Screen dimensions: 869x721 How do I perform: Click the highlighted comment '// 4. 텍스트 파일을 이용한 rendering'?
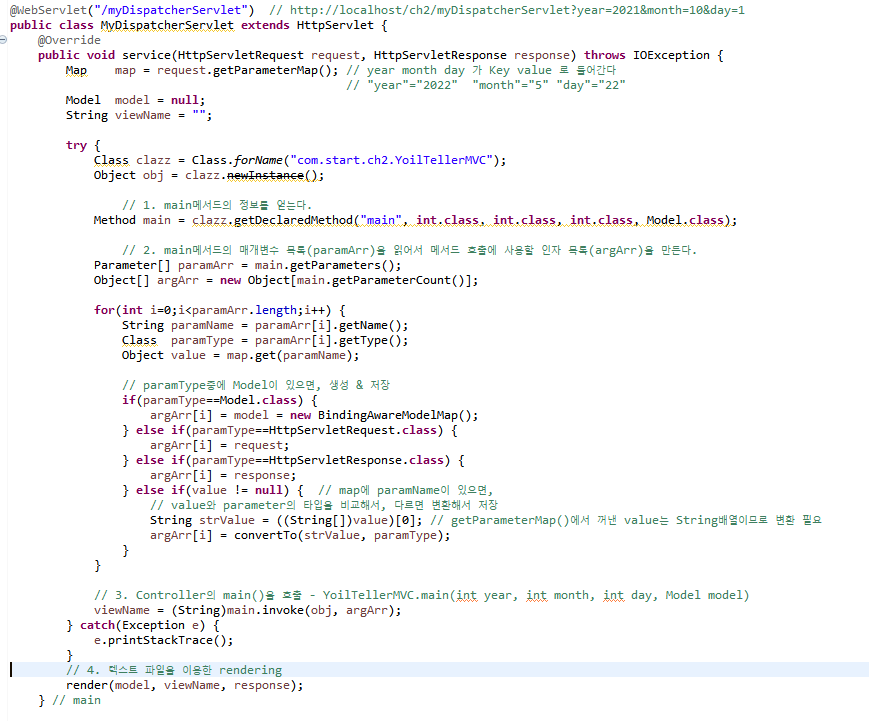pos(174,670)
